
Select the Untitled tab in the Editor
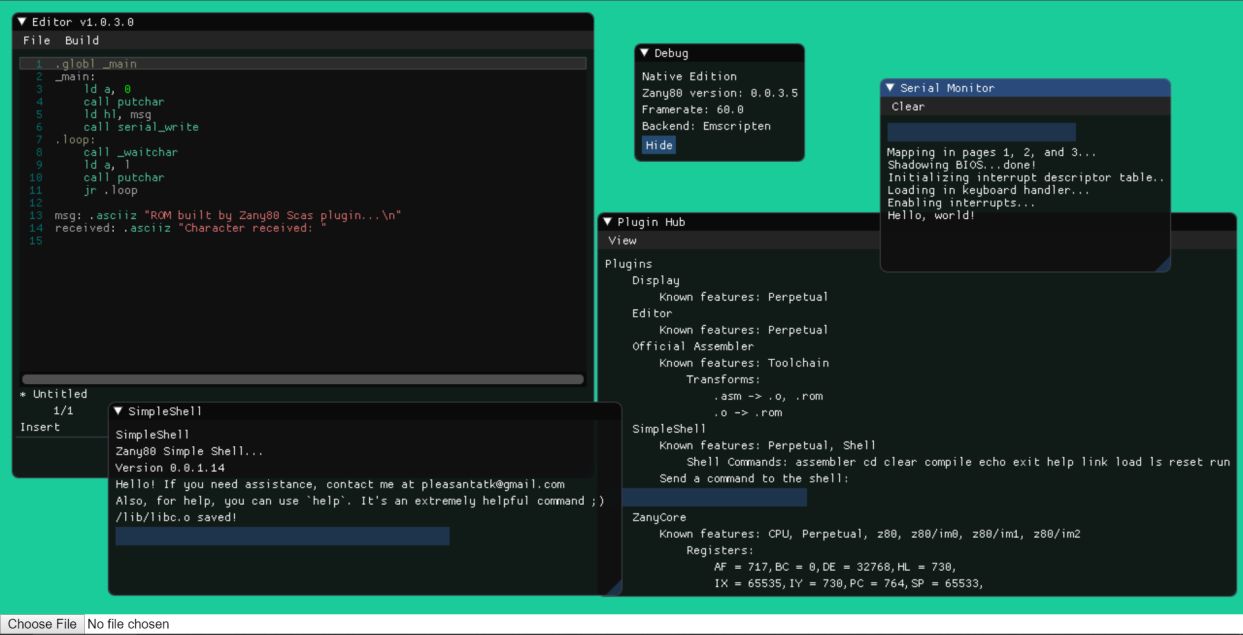click(x=54, y=394)
